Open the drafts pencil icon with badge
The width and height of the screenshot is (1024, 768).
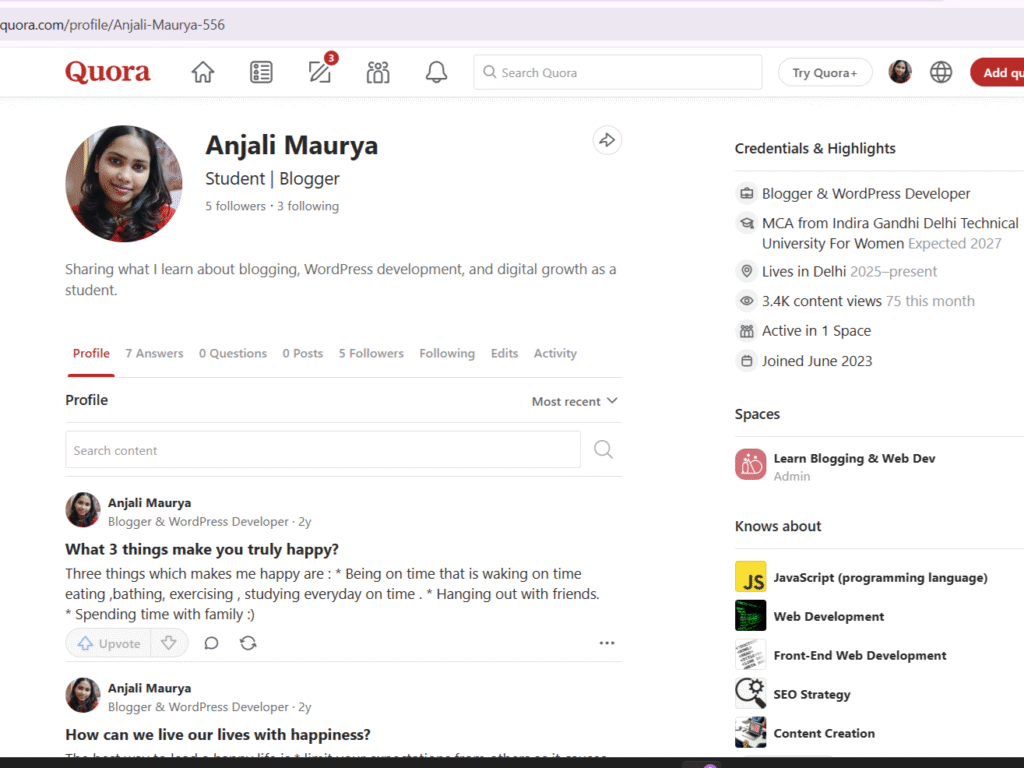coord(319,72)
